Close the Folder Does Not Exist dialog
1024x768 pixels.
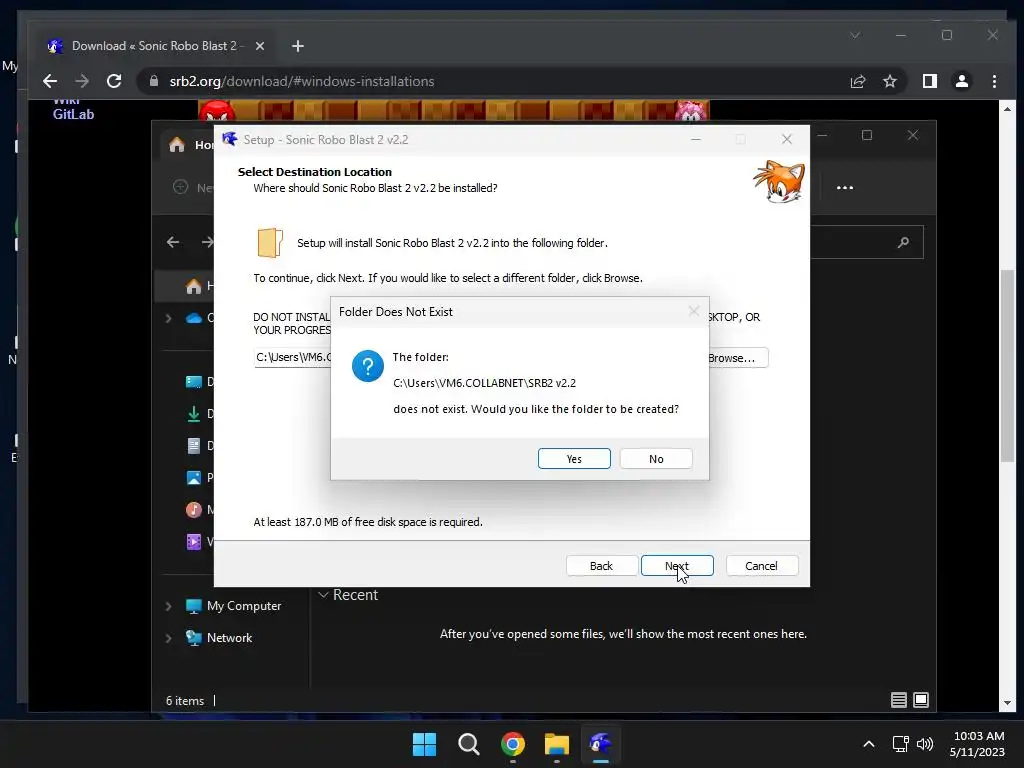coord(694,312)
